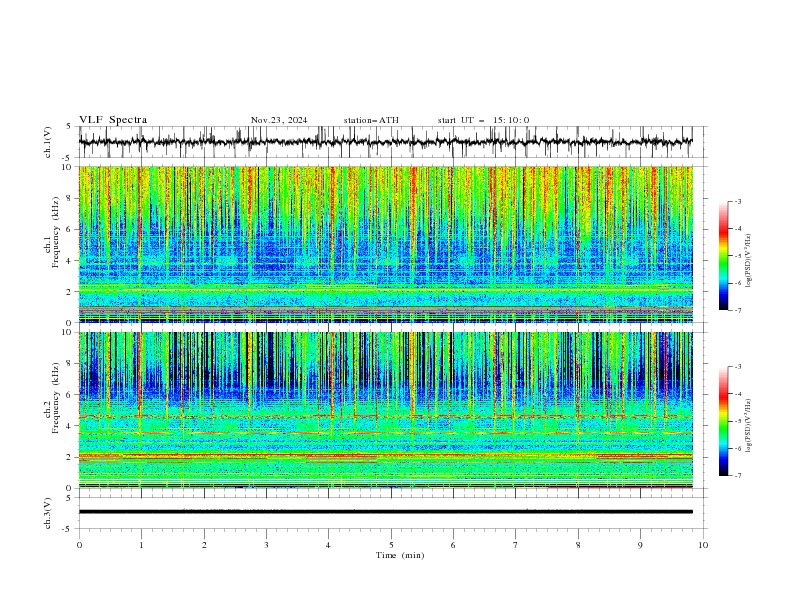
Task: Click time axis tick label "9"
Action: tap(640, 545)
